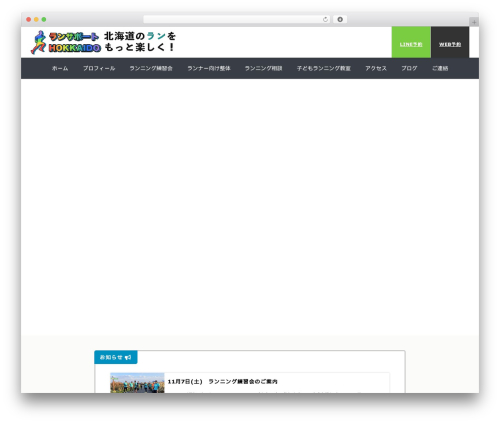Select ランナー向け整体 menu item

209,68
